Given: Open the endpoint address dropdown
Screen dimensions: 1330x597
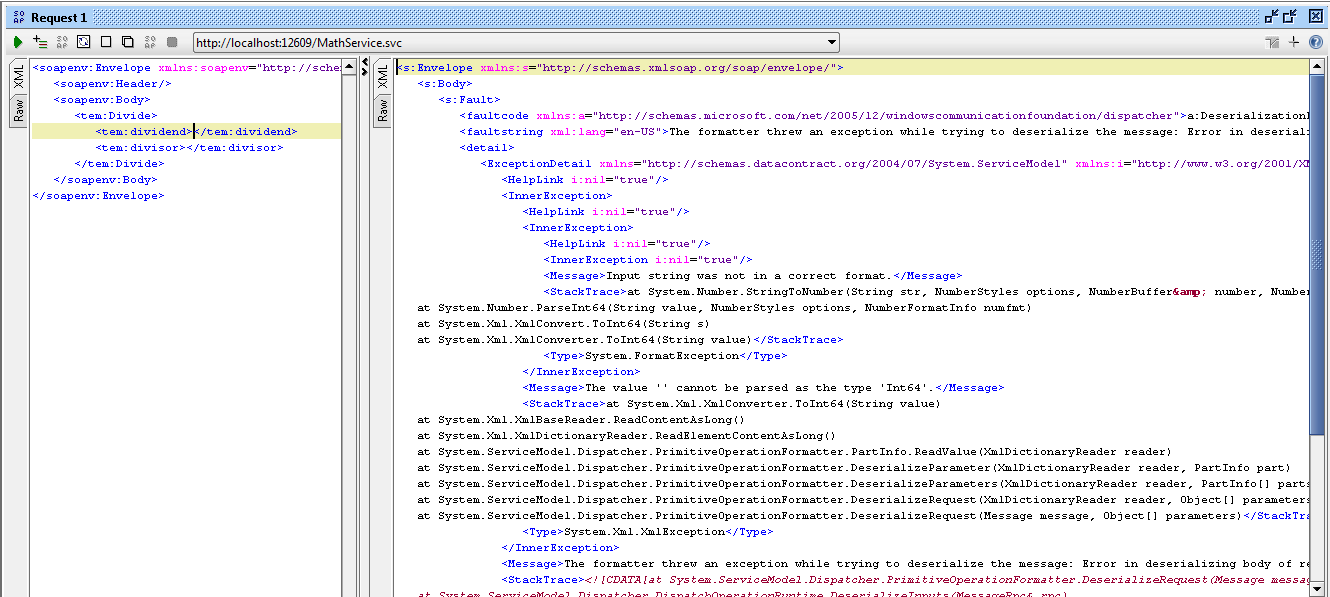Looking at the screenshot, I should coord(834,42).
